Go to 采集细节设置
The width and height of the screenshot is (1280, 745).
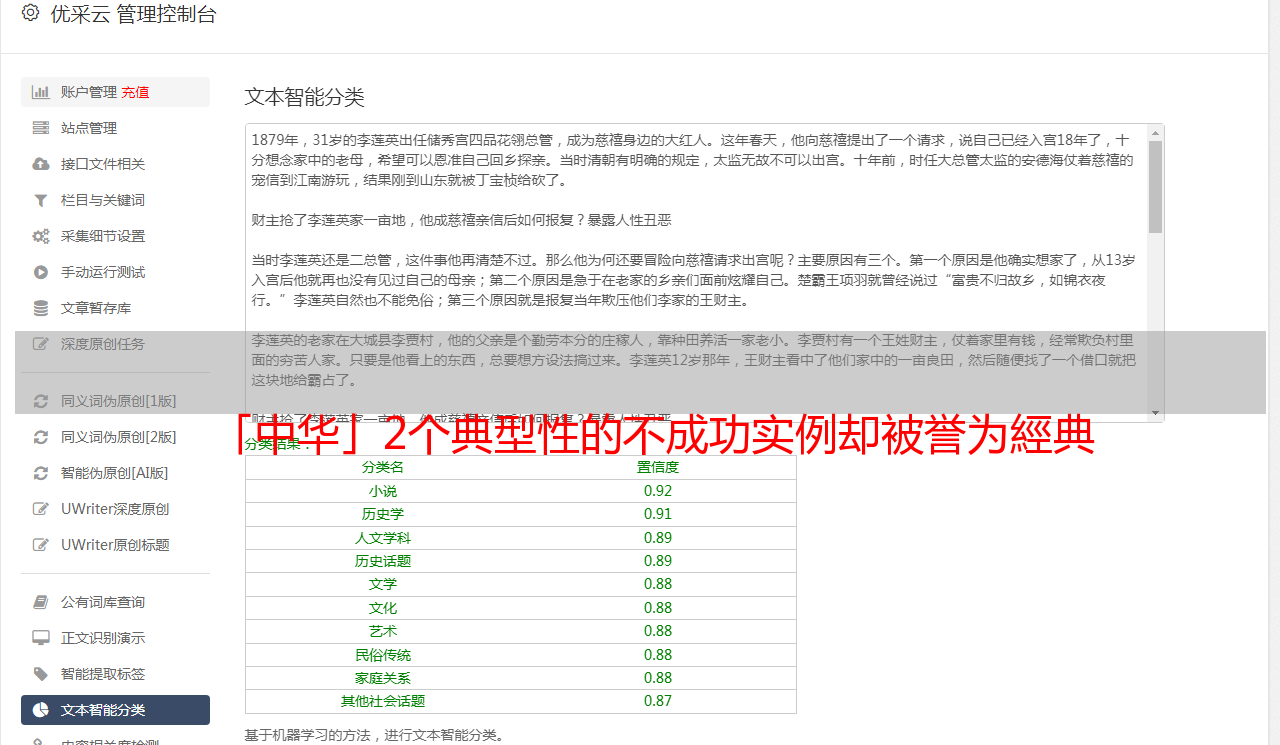click(x=115, y=236)
